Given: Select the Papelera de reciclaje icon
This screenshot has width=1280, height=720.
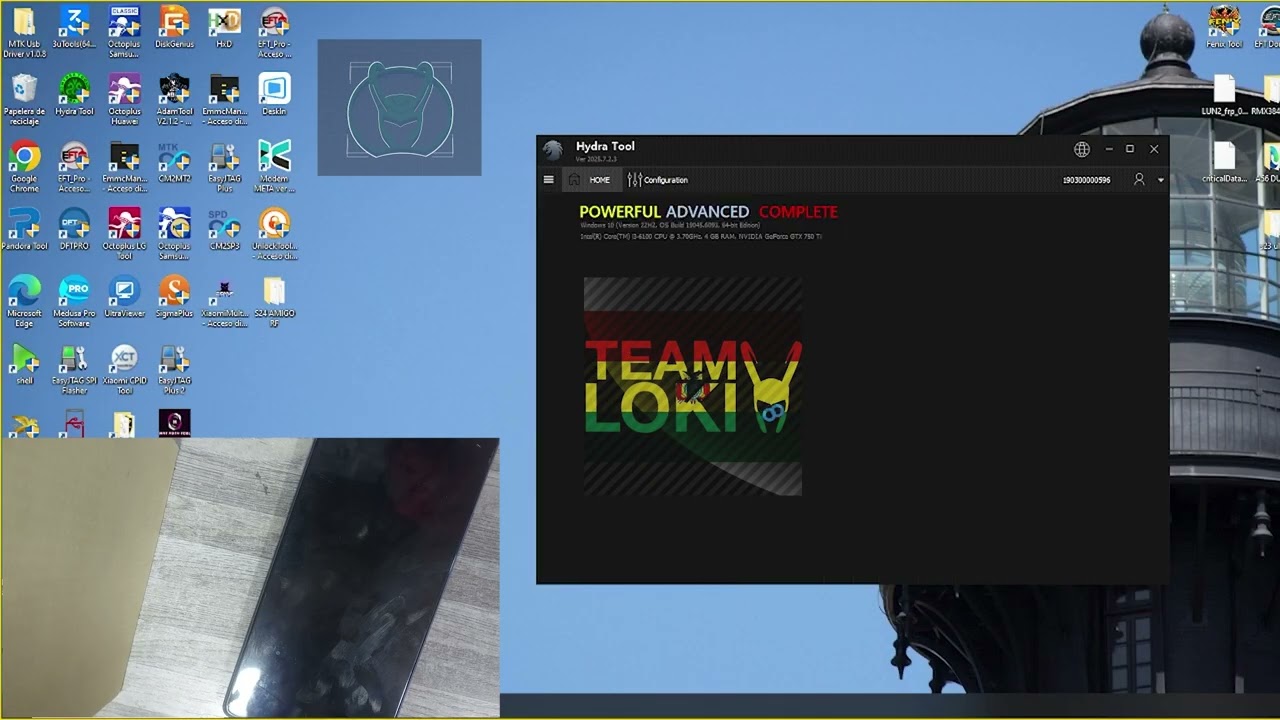Looking at the screenshot, I should click(25, 100).
